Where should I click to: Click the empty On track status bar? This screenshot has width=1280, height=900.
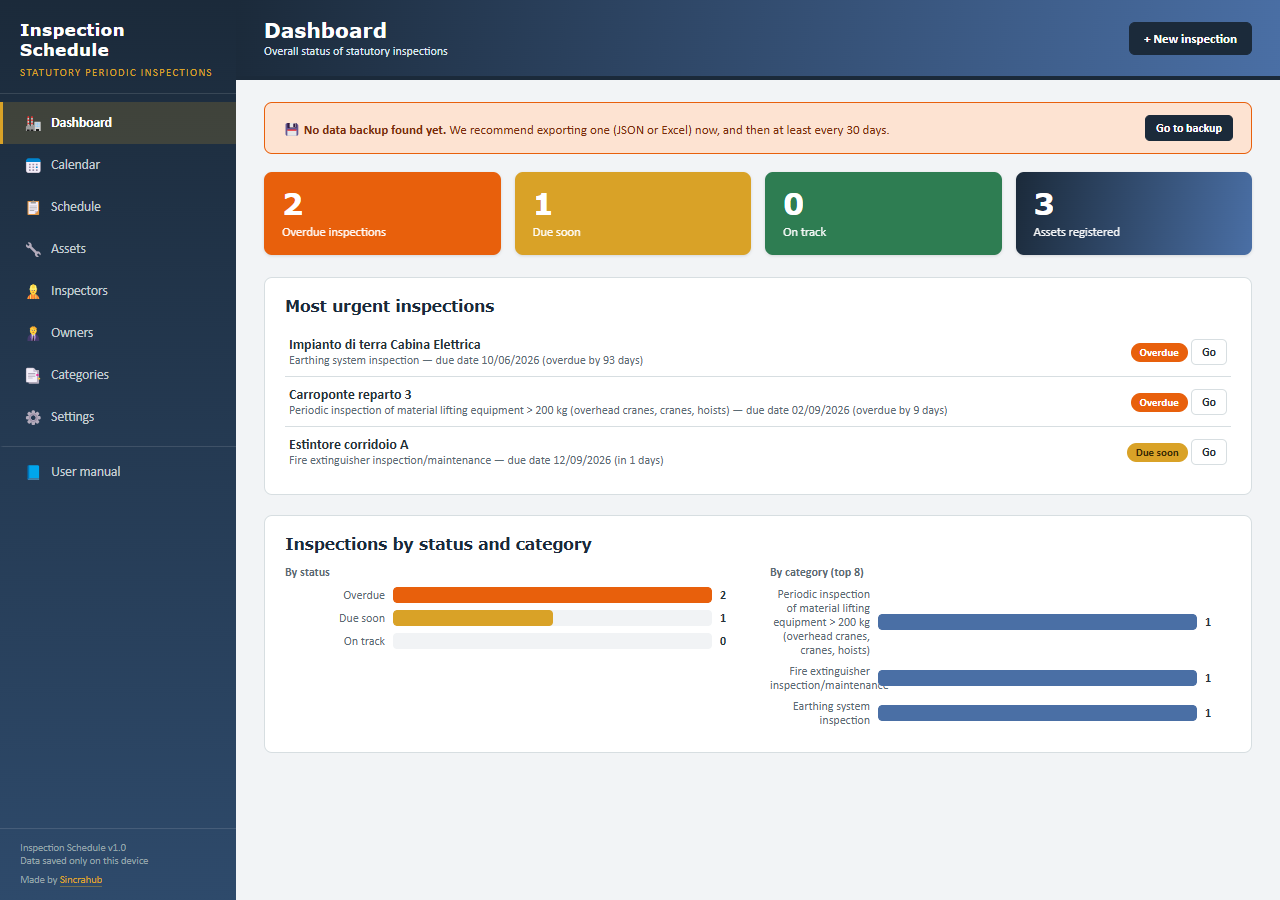(552, 641)
